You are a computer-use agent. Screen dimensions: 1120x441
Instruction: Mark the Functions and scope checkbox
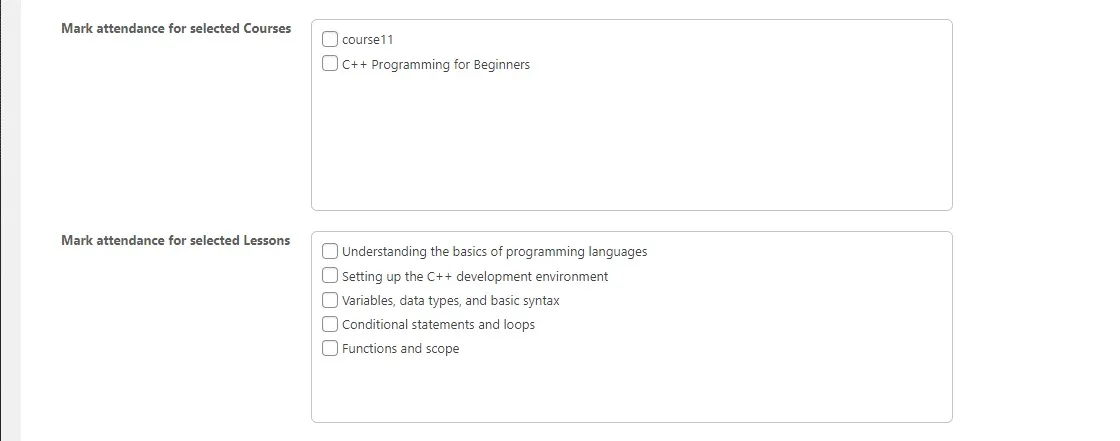(x=330, y=348)
